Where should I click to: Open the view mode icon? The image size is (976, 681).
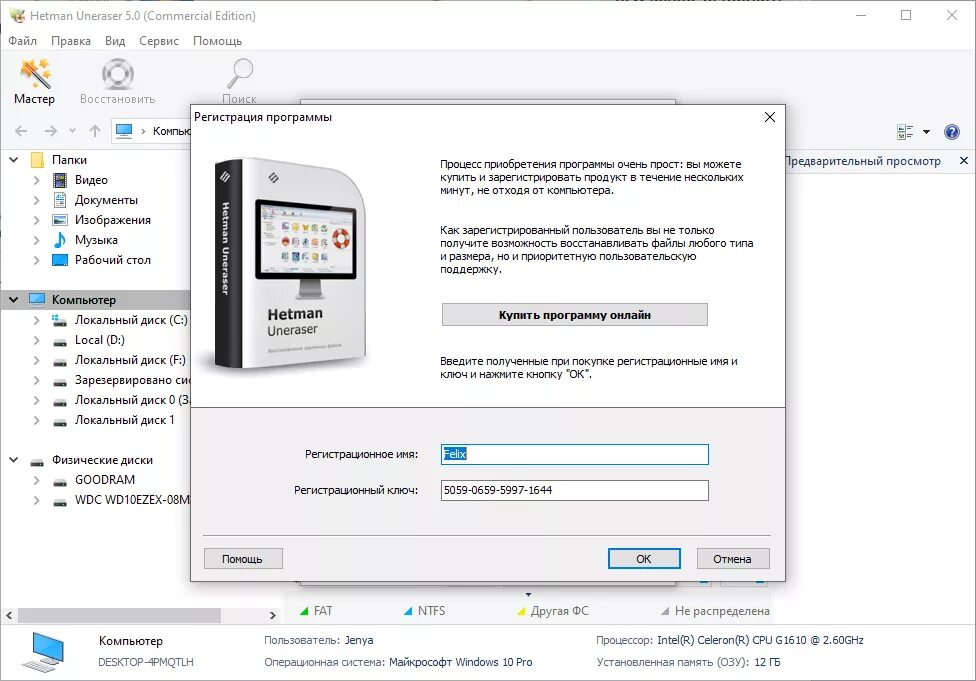pos(905,131)
